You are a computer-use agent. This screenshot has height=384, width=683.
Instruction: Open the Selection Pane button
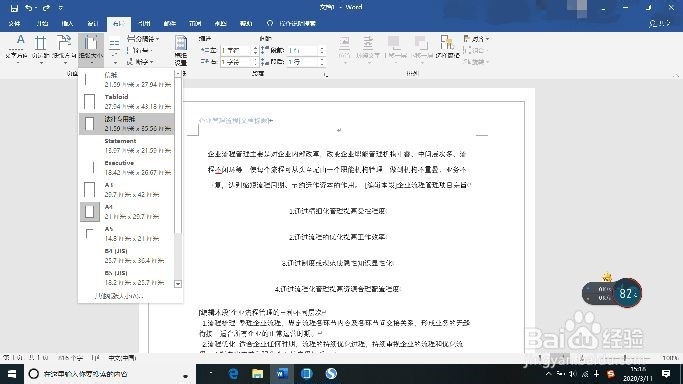447,48
